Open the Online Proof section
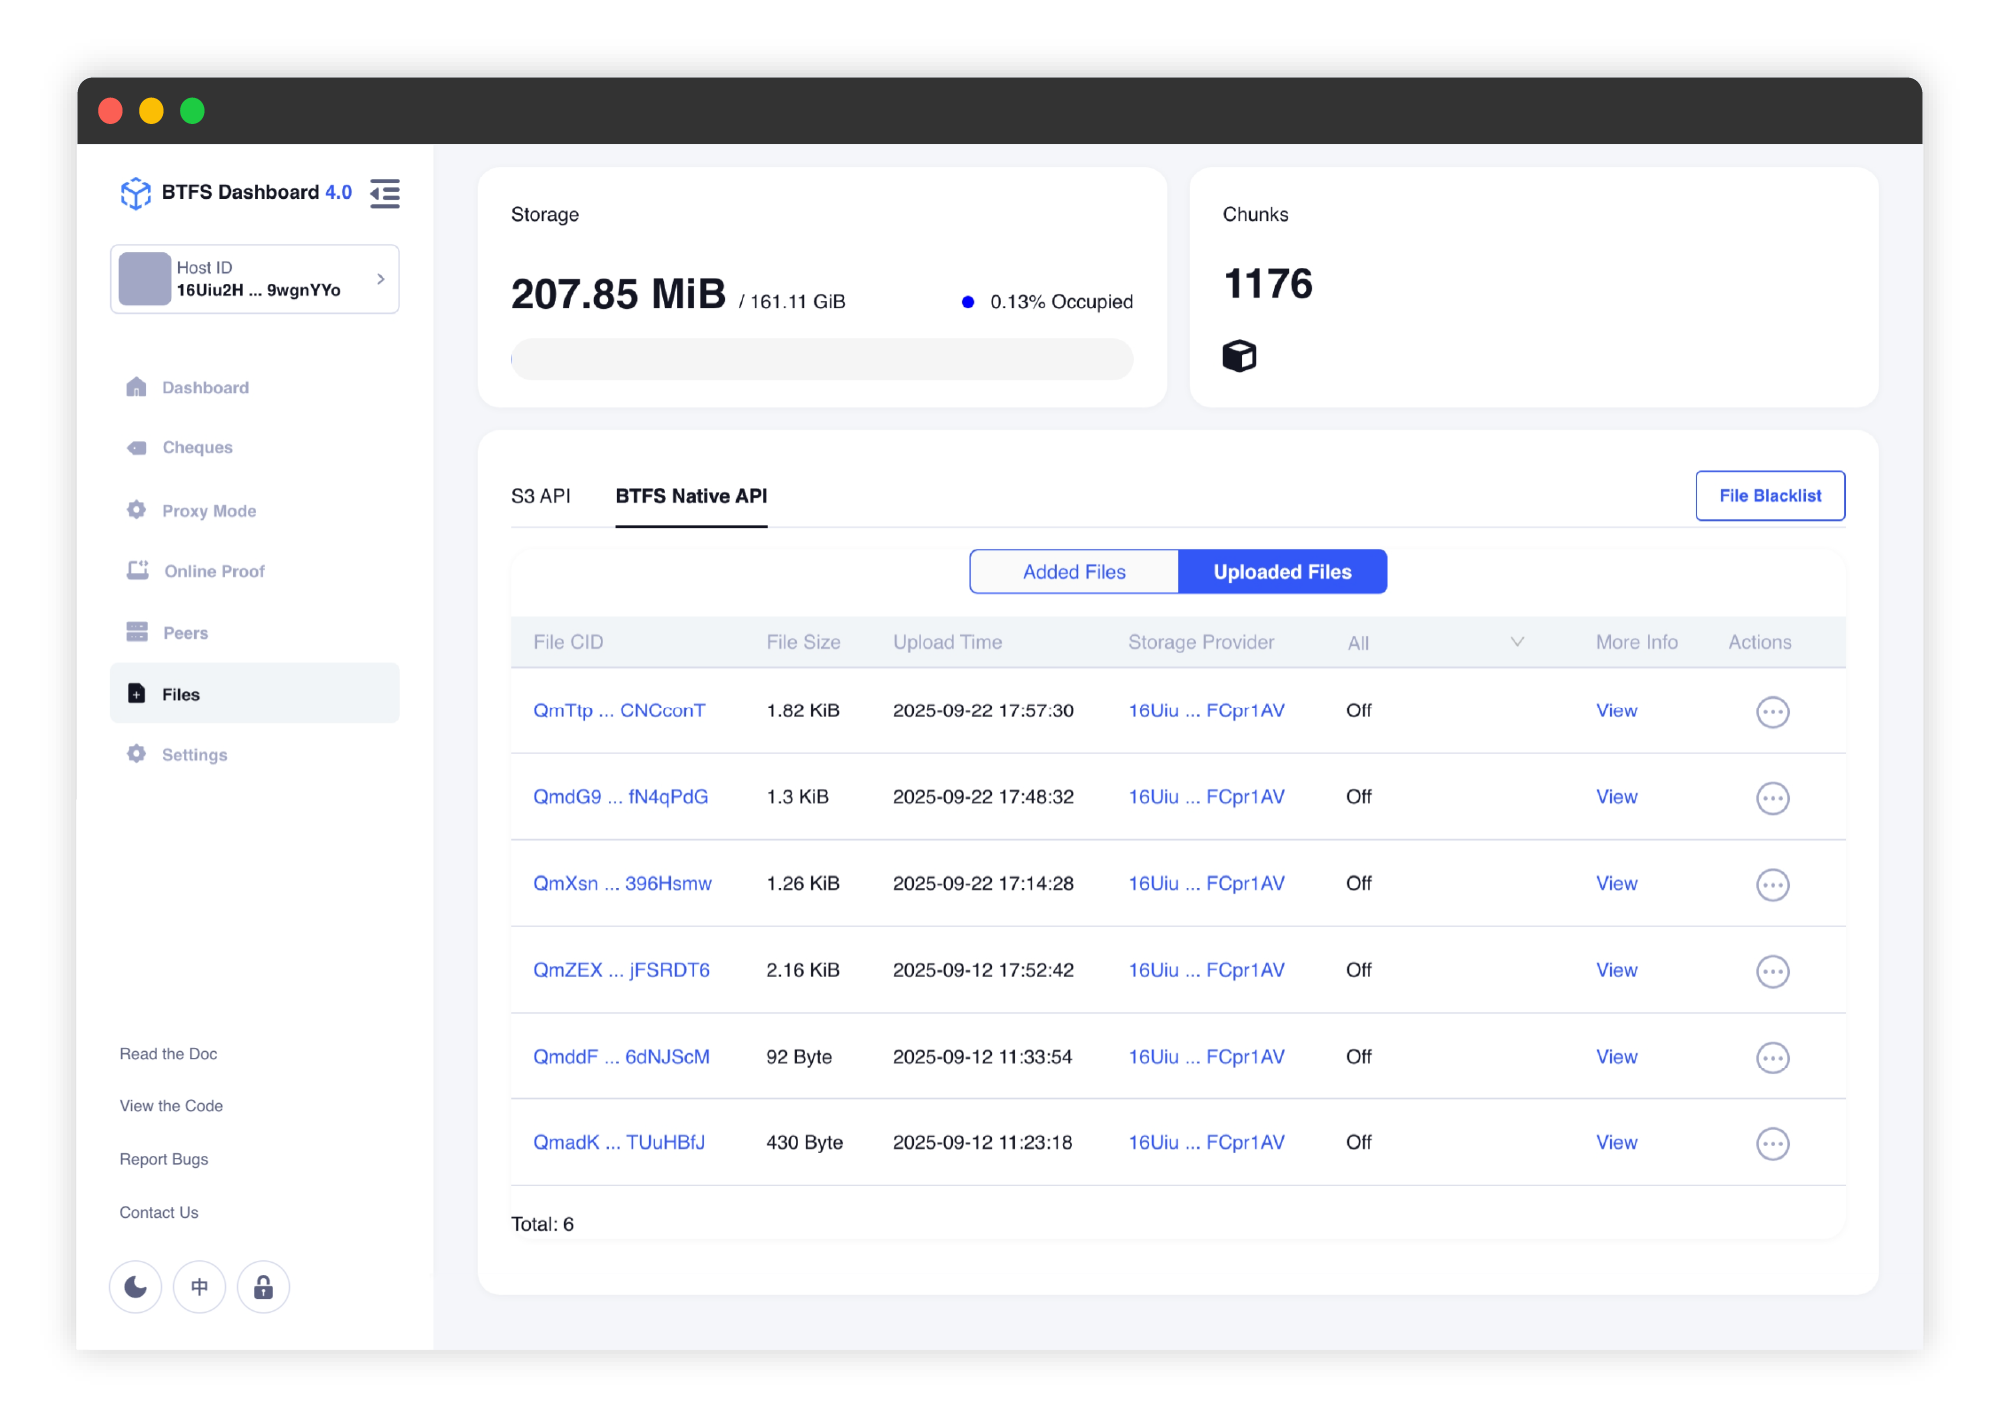 [214, 571]
